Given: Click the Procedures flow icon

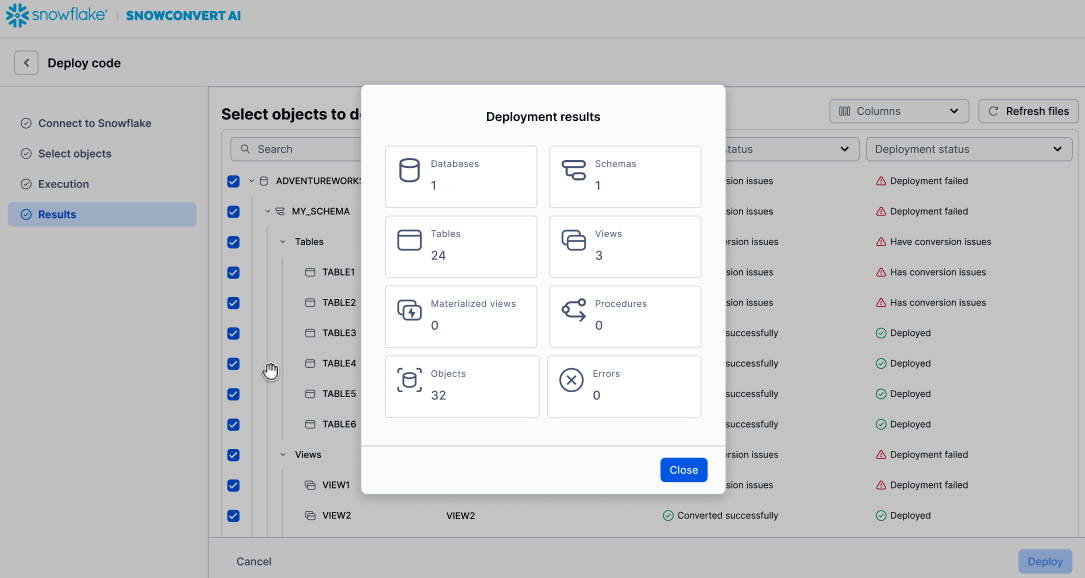Looking at the screenshot, I should click(x=573, y=310).
